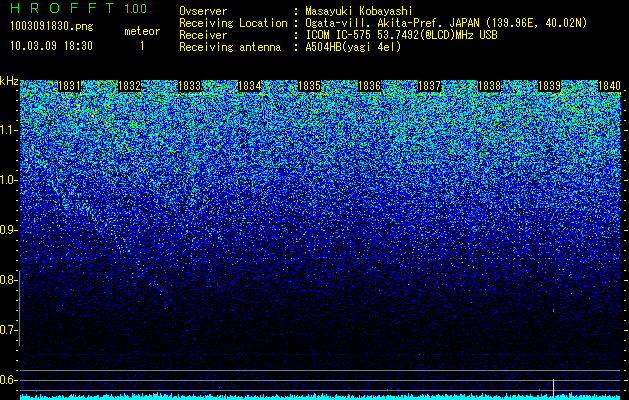Click the meteor label
The width and height of the screenshot is (629, 400).
click(142, 31)
